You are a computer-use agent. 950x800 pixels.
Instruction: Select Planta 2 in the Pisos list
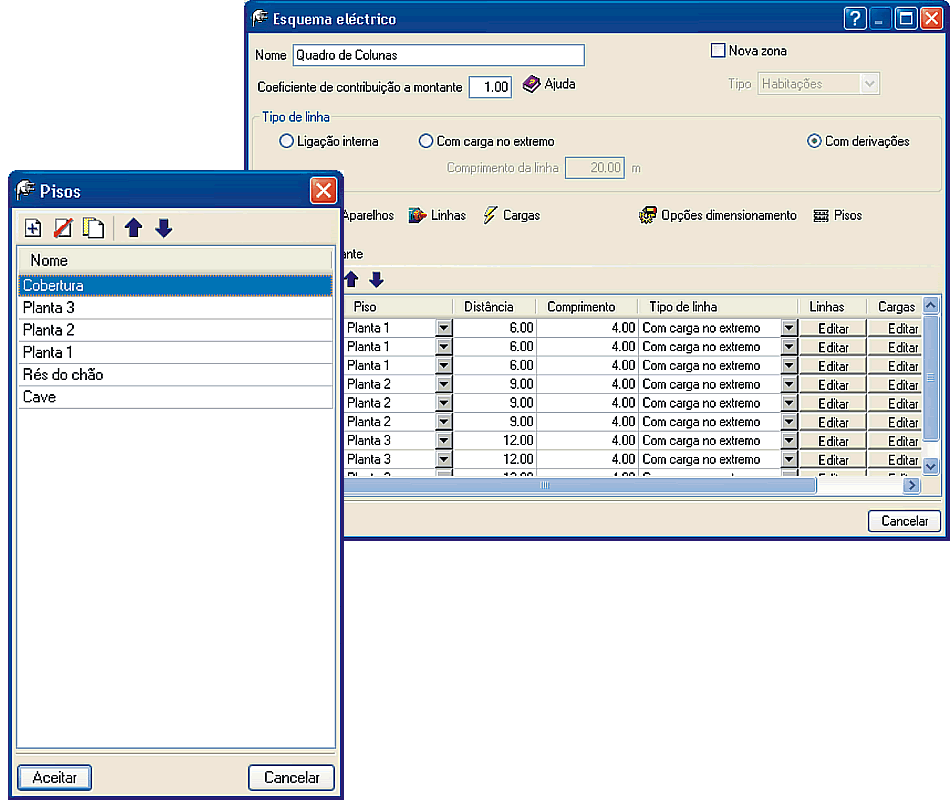pyautogui.click(x=176, y=330)
